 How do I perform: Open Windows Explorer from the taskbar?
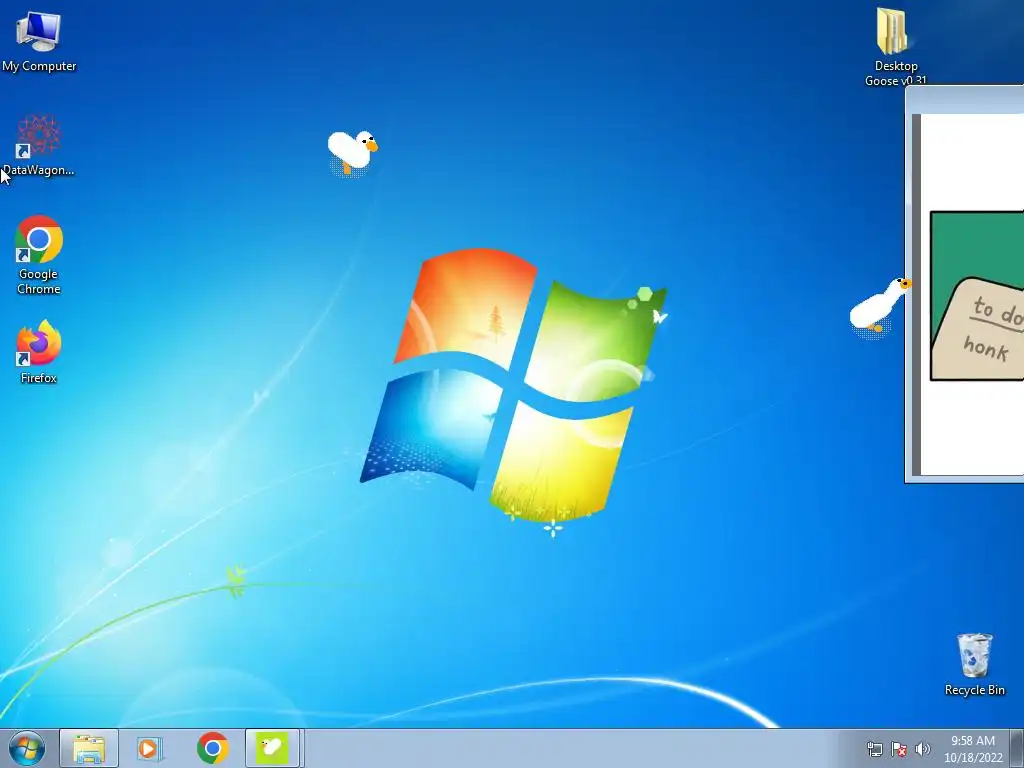pos(89,748)
